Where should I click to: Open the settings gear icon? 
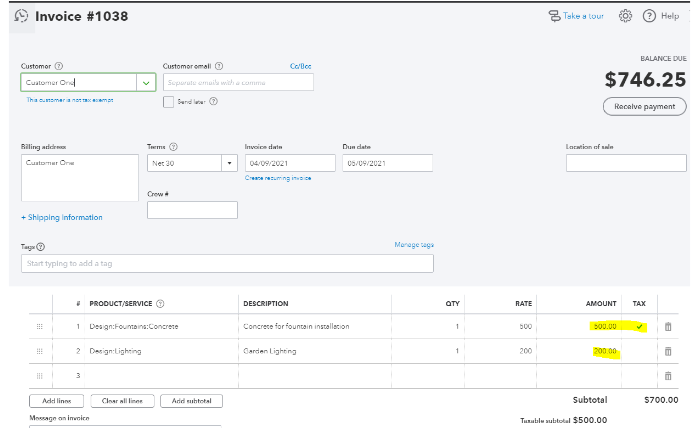626,16
